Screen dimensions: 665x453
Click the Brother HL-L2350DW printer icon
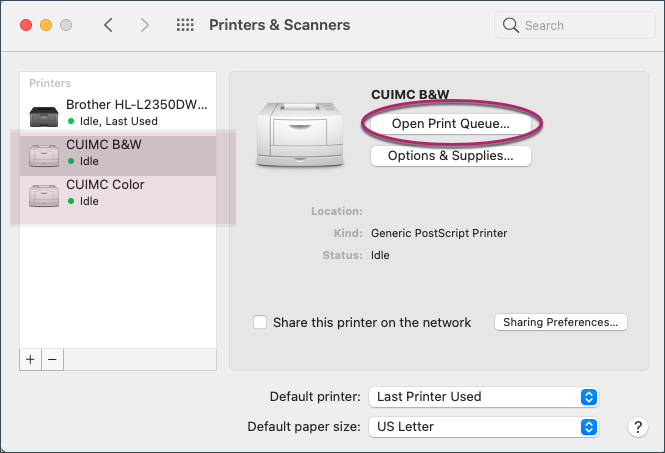click(x=43, y=112)
